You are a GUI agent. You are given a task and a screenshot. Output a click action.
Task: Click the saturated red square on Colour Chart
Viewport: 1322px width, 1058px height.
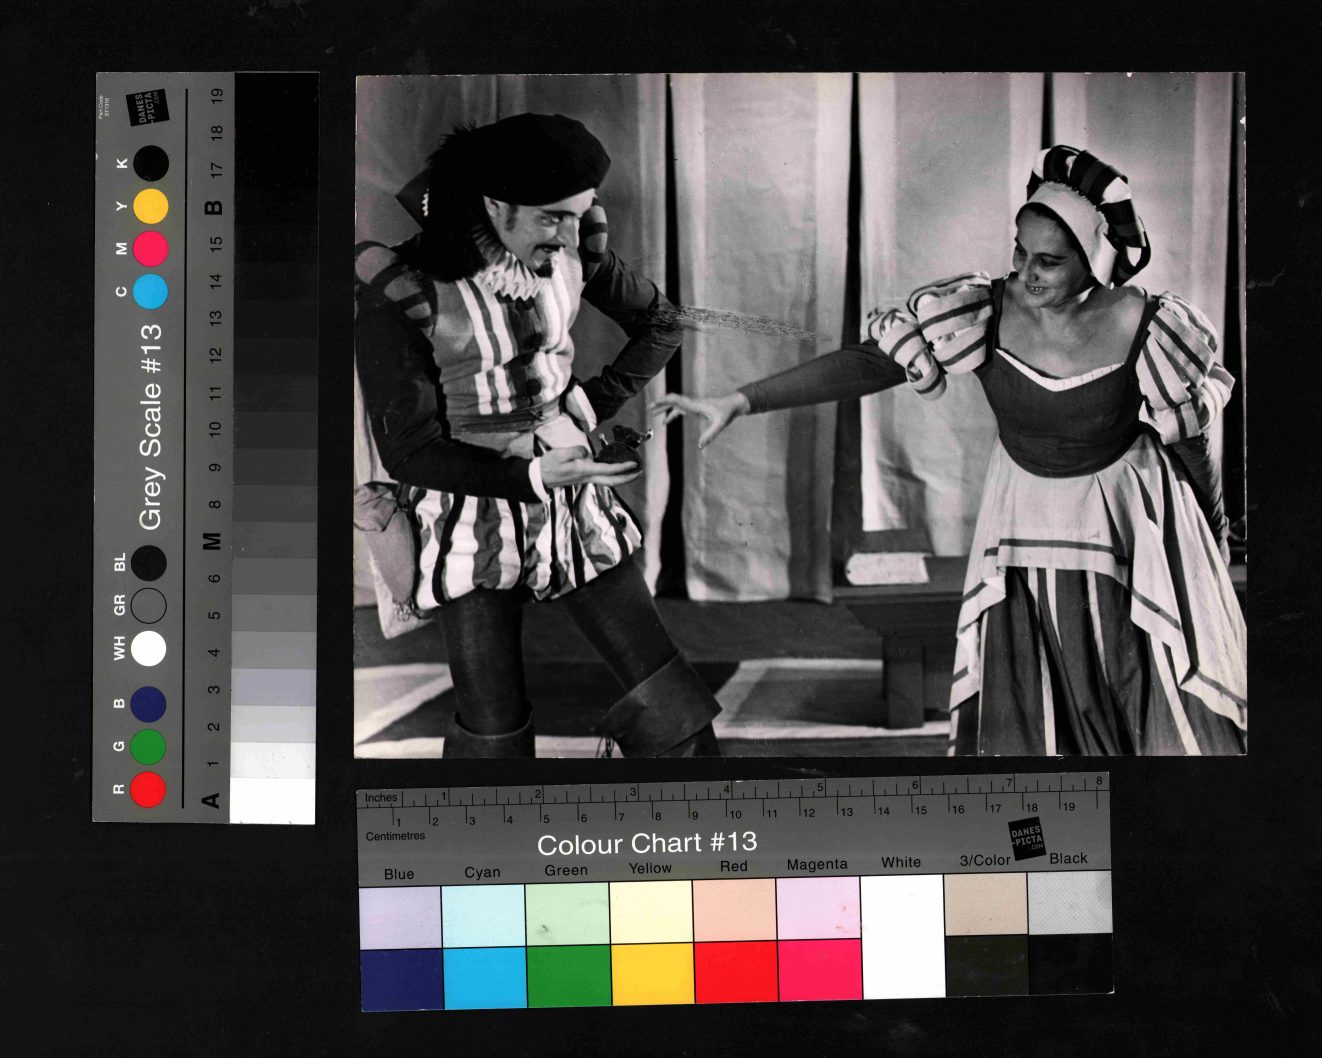point(735,972)
